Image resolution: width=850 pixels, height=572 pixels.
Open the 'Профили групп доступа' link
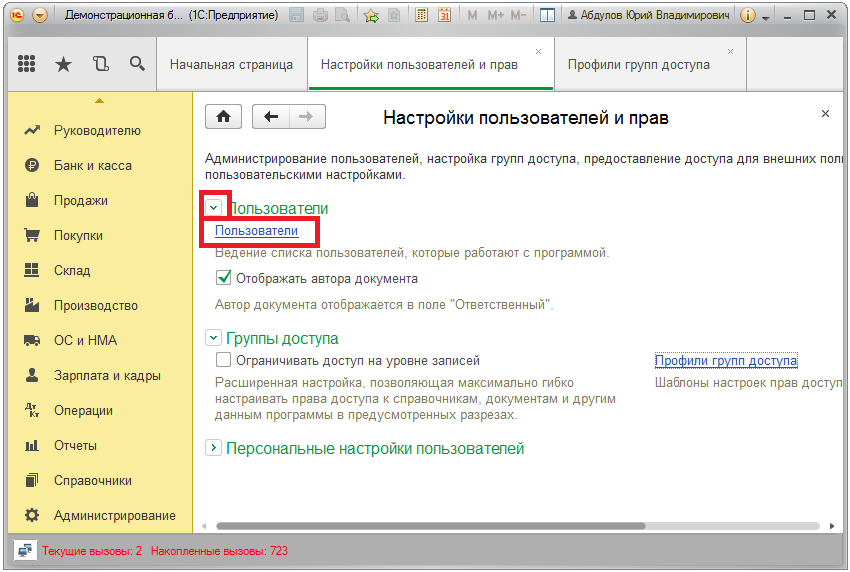tap(726, 361)
